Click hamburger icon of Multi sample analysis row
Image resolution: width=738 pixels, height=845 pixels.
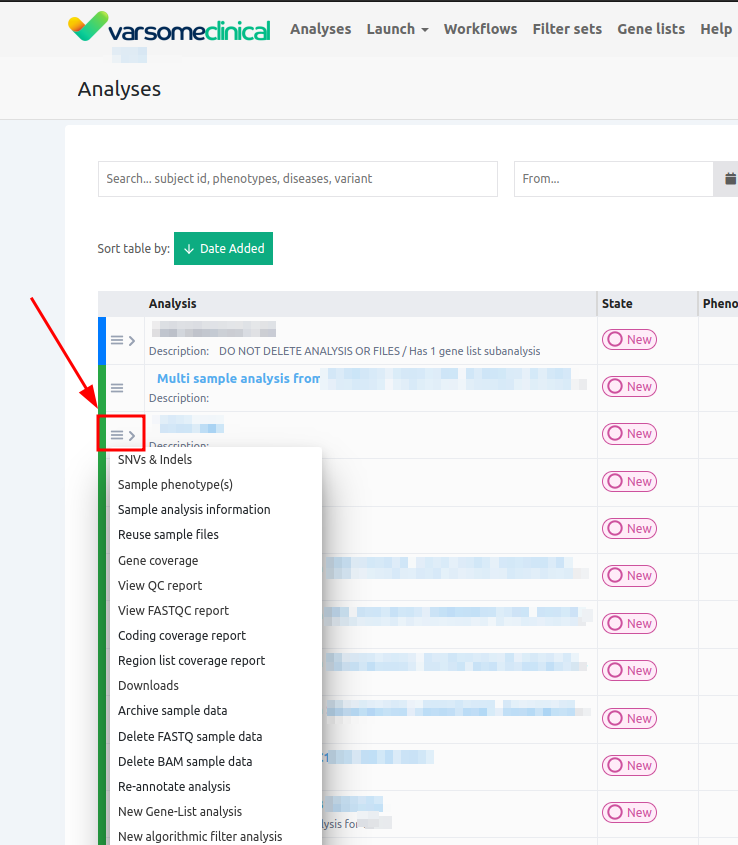(x=117, y=388)
